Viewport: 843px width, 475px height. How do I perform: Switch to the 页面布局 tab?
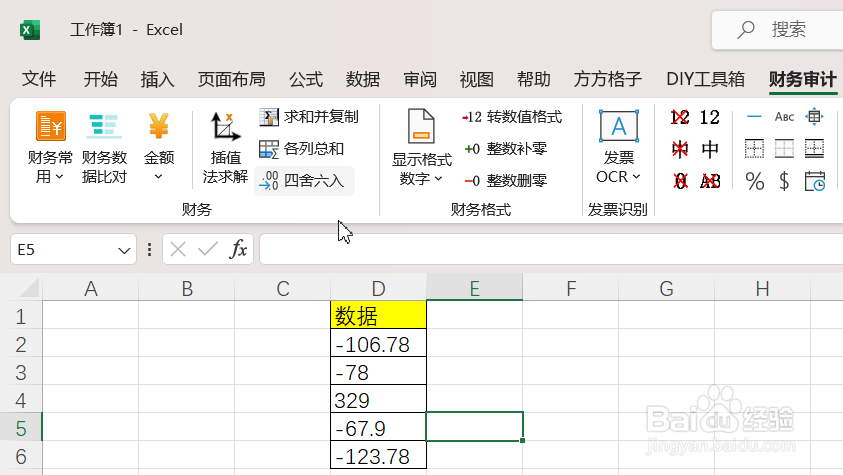(x=232, y=79)
